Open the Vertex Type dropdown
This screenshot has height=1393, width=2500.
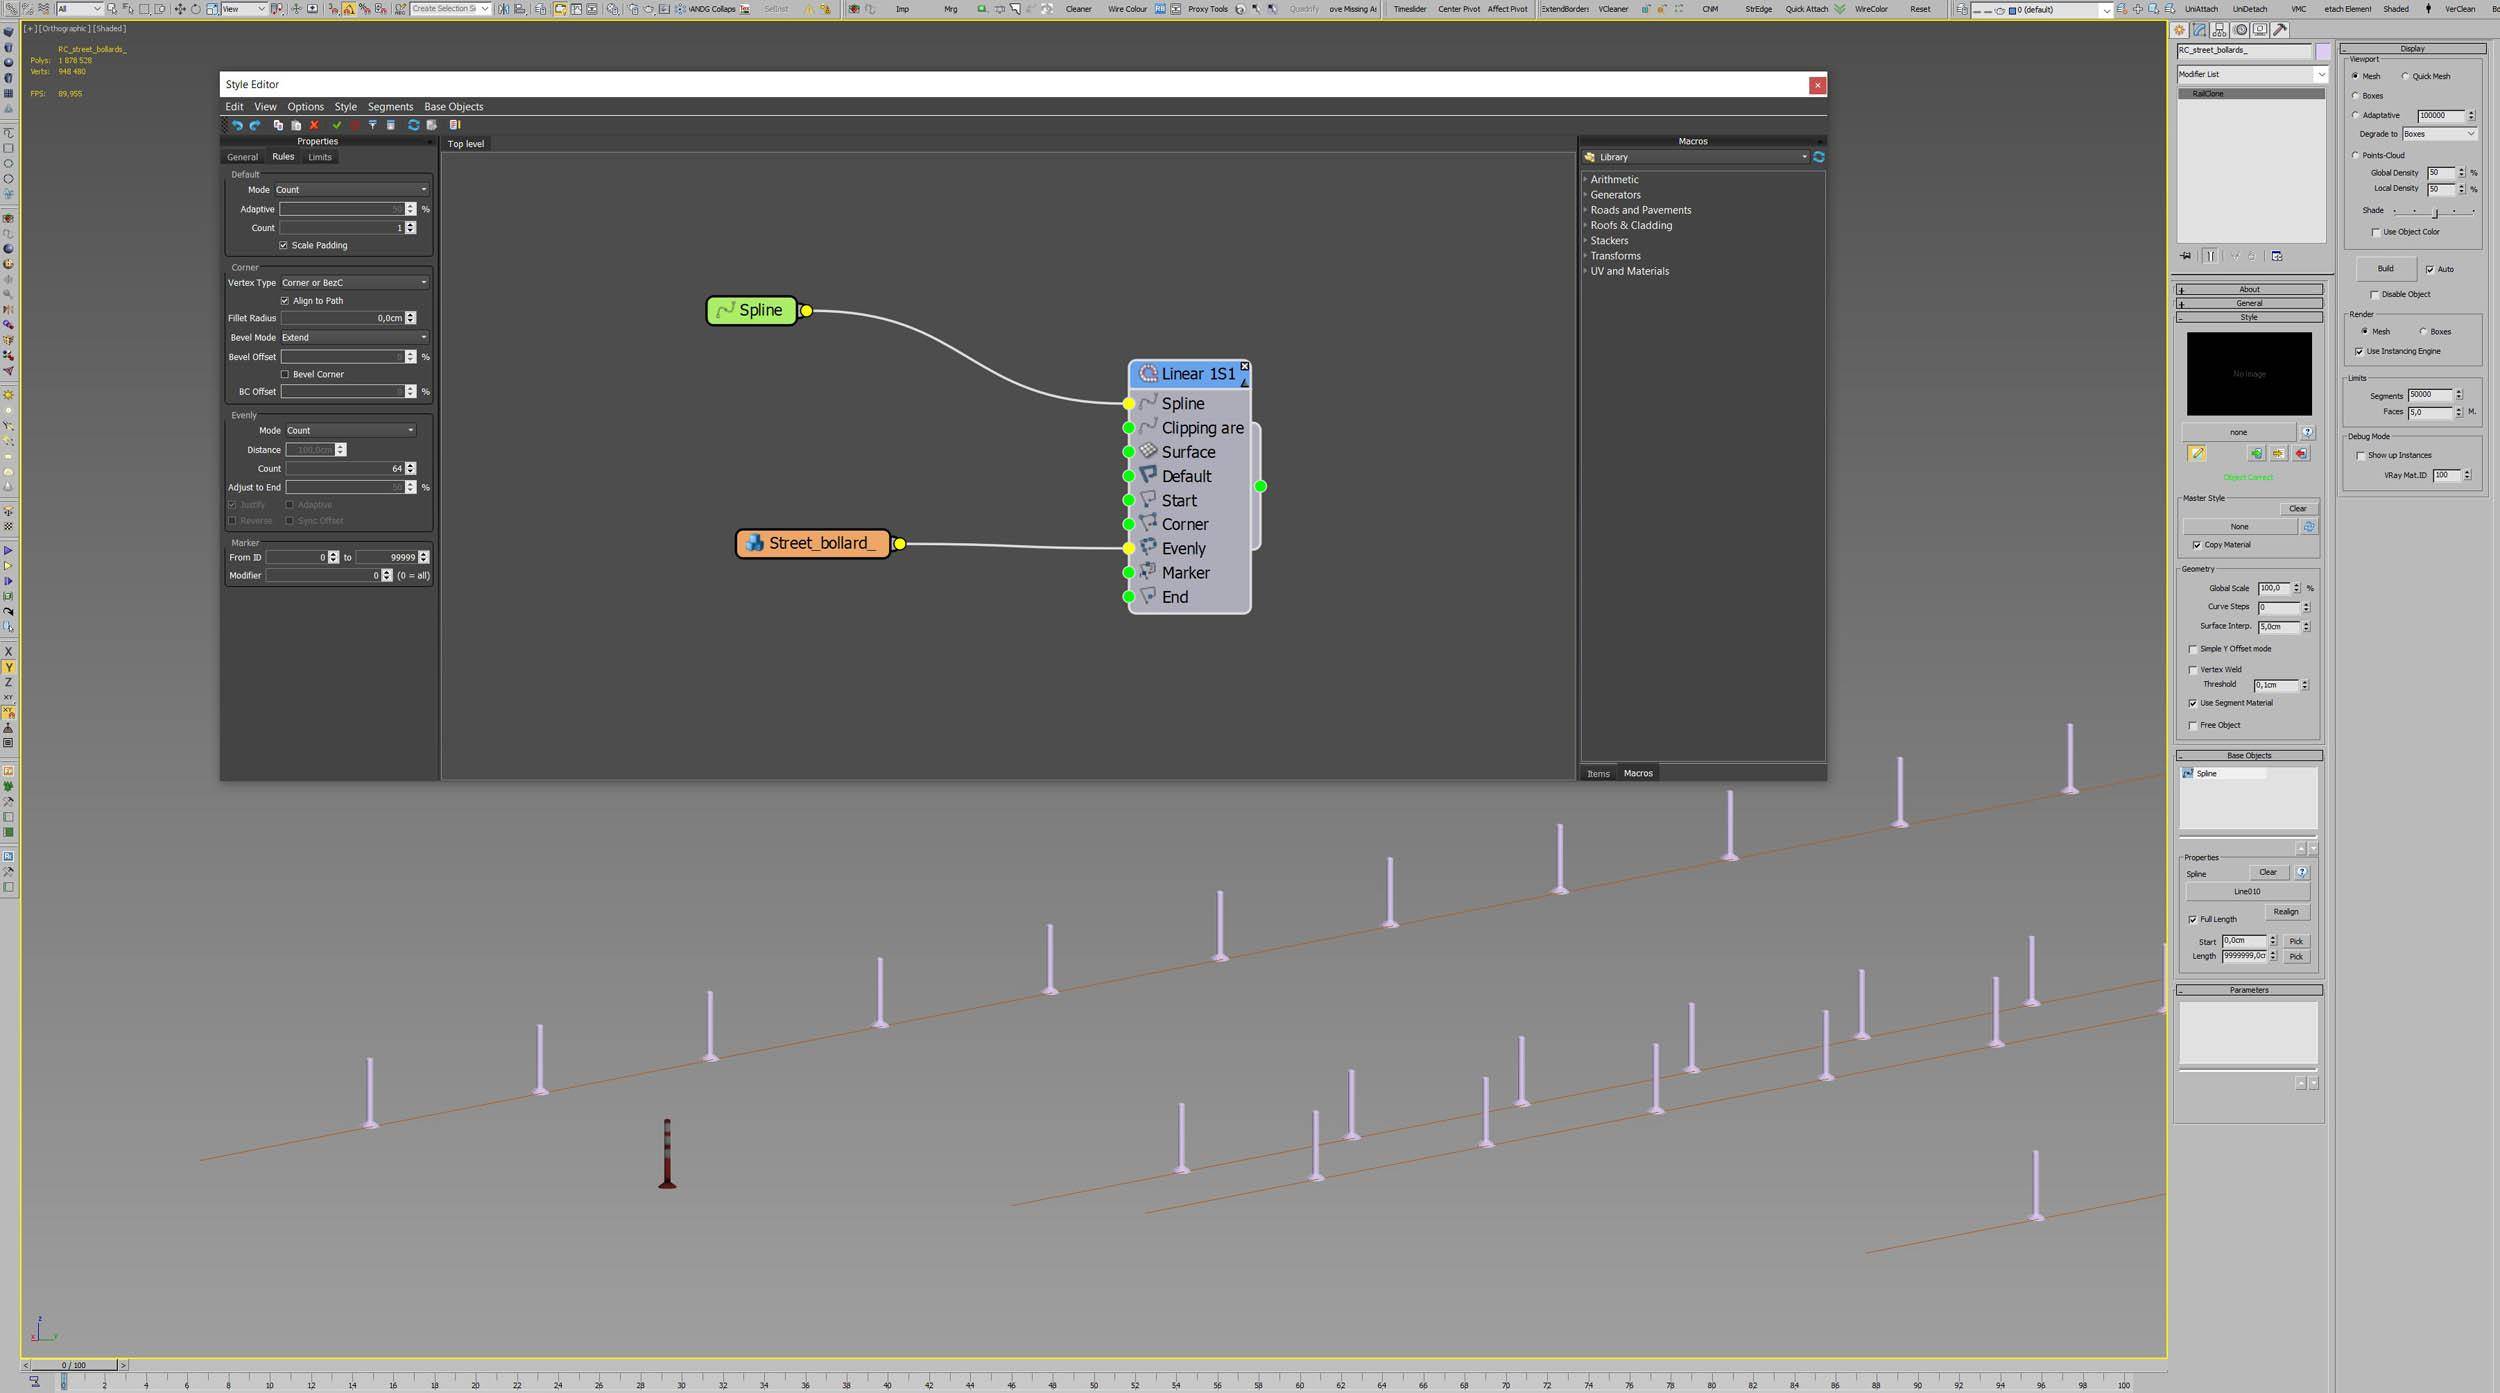pos(354,283)
